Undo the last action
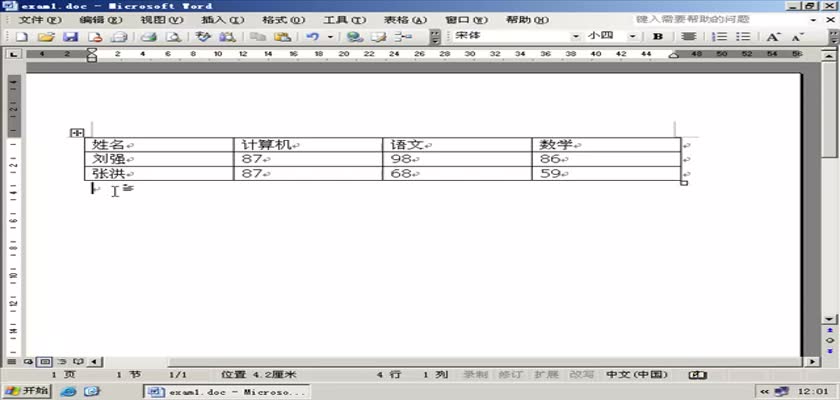This screenshot has height=400, width=840. [312, 37]
